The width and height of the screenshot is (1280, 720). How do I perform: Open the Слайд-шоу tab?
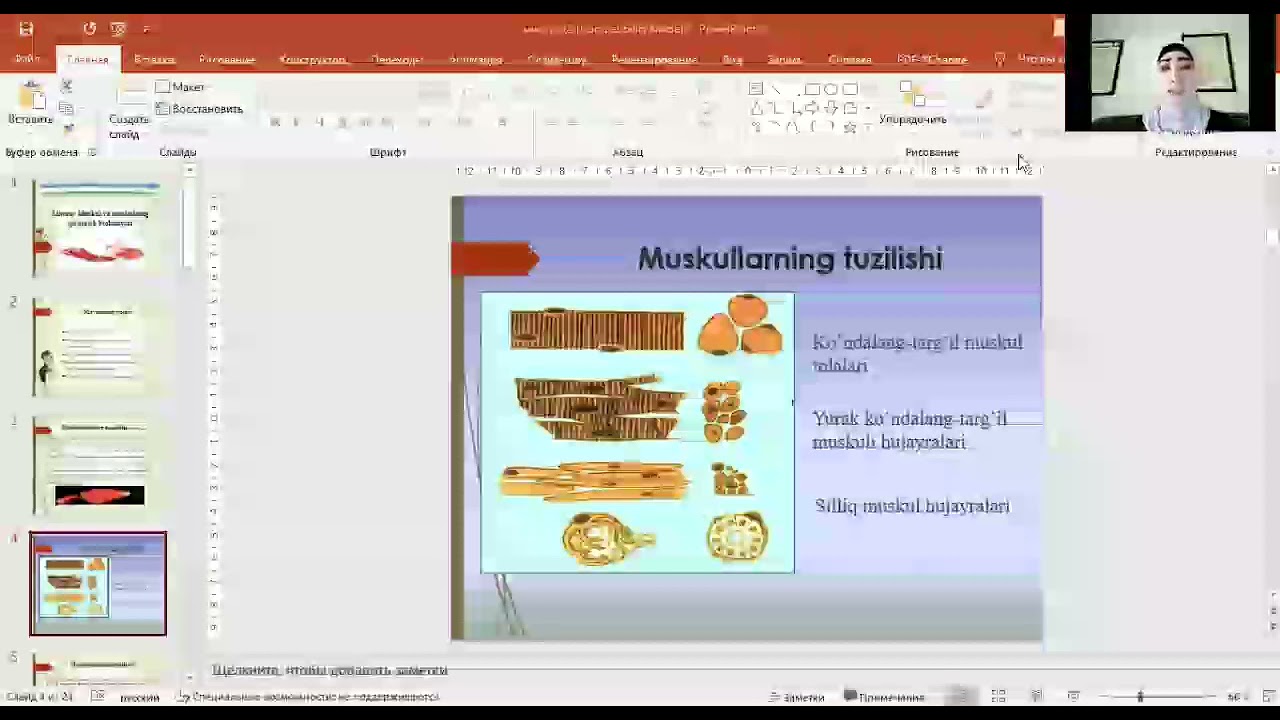point(556,60)
